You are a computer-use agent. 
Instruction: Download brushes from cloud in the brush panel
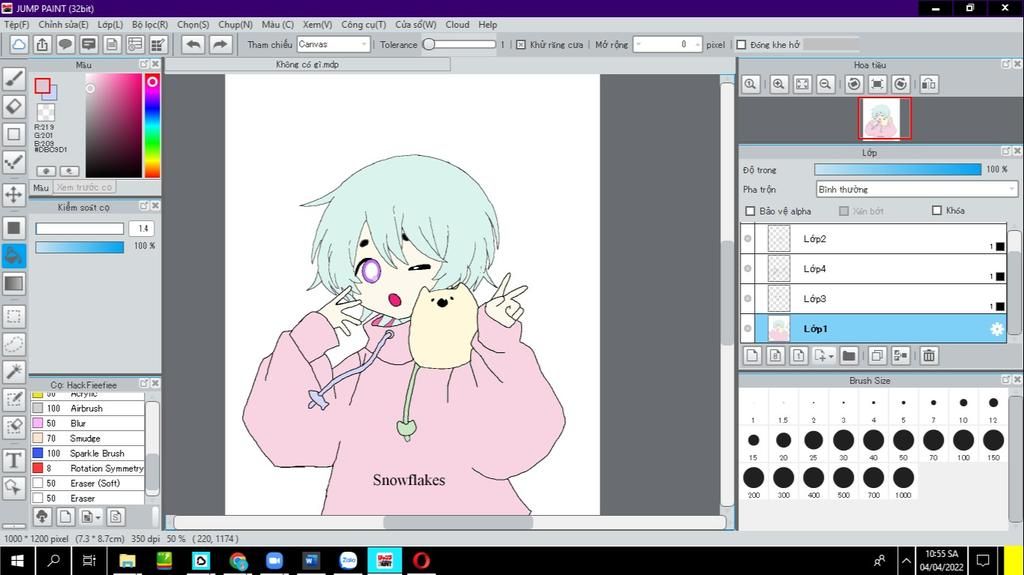coord(42,517)
